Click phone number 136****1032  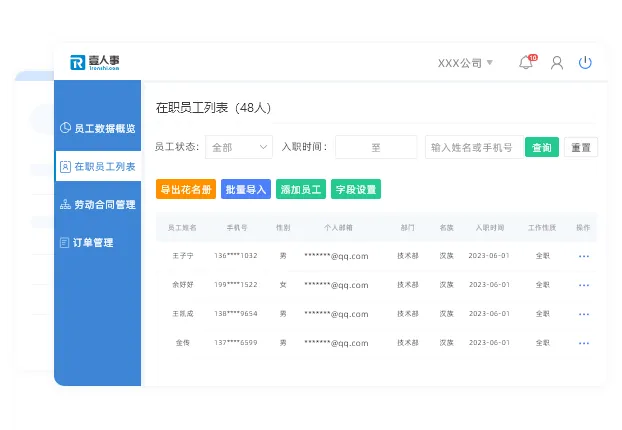pyautogui.click(x=236, y=256)
